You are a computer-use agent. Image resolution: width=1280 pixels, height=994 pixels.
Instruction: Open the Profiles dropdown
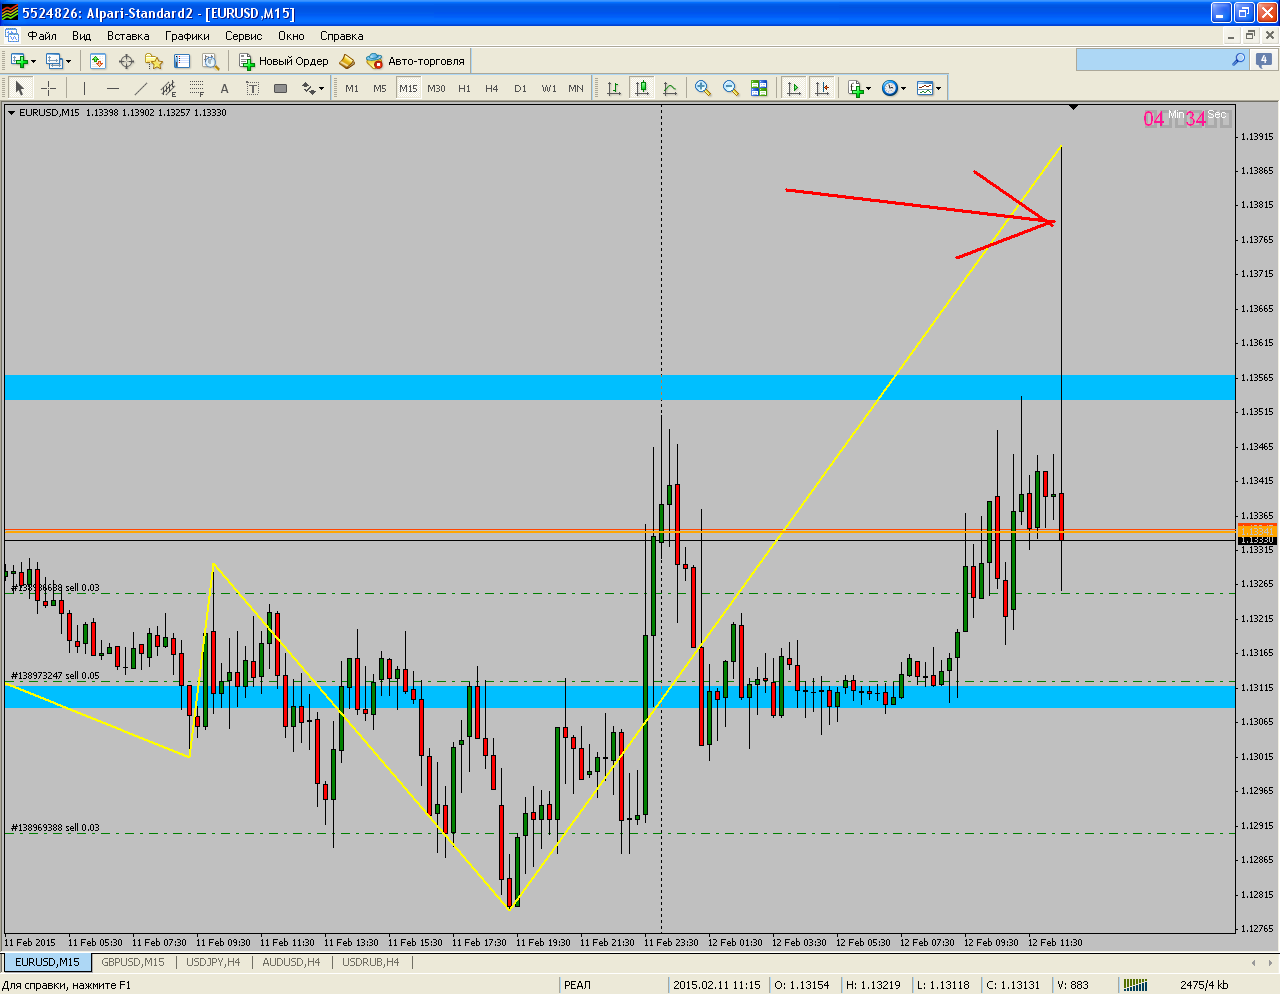tap(59, 61)
